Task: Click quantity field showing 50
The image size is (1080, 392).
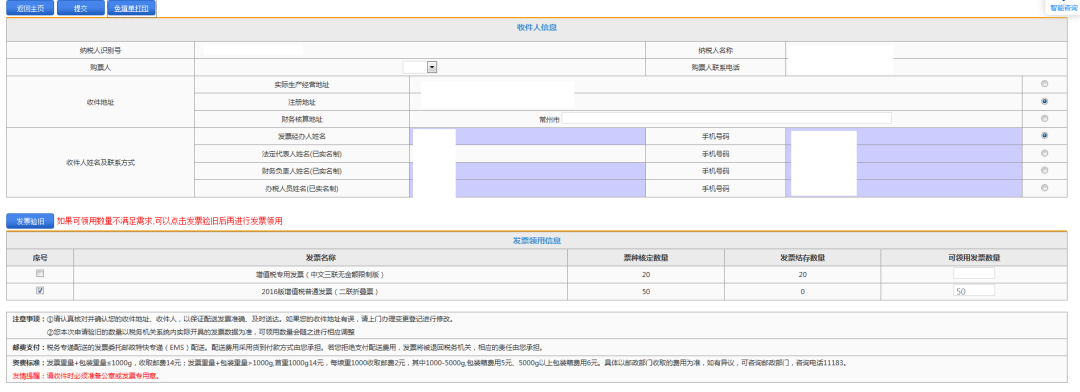Action: (x=974, y=291)
